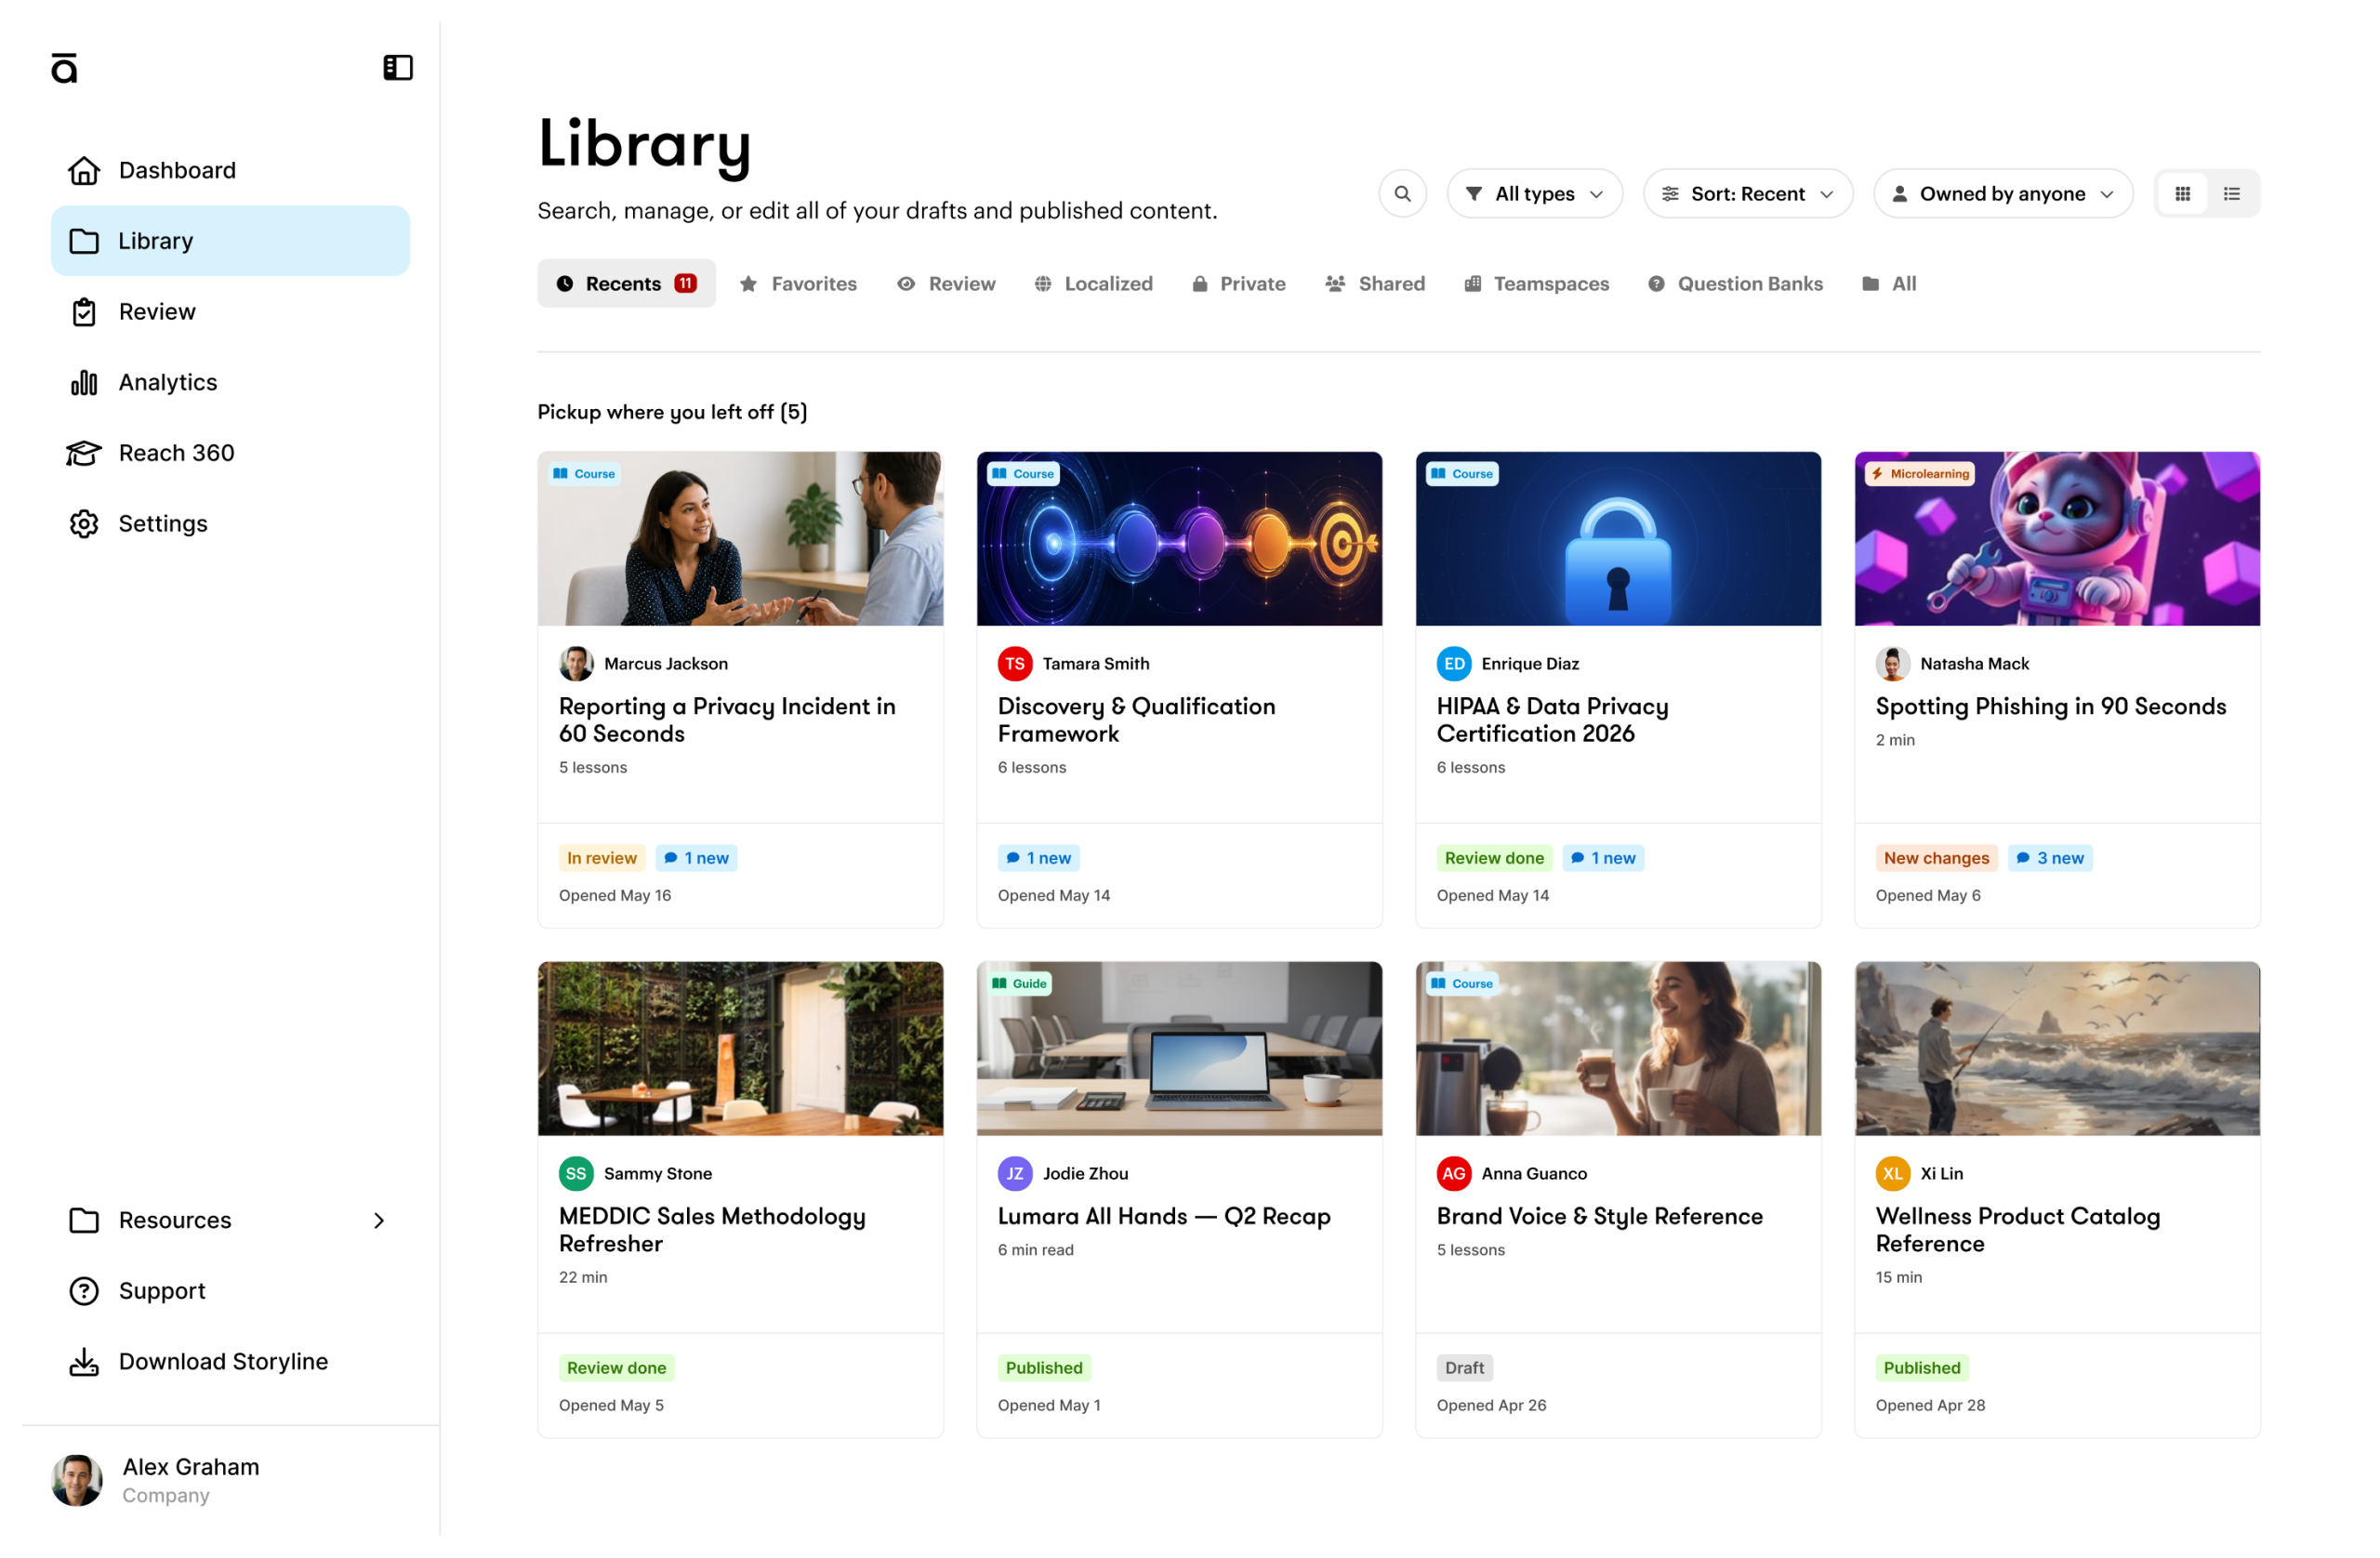Click Enrique Diaz's ED avatar

1454,664
